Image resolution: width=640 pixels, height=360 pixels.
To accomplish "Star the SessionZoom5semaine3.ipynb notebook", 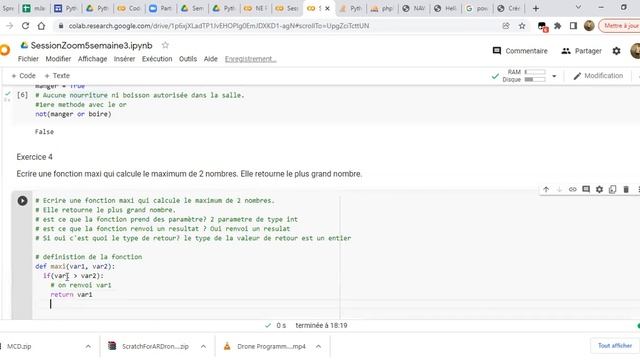I will pyautogui.click(x=165, y=45).
